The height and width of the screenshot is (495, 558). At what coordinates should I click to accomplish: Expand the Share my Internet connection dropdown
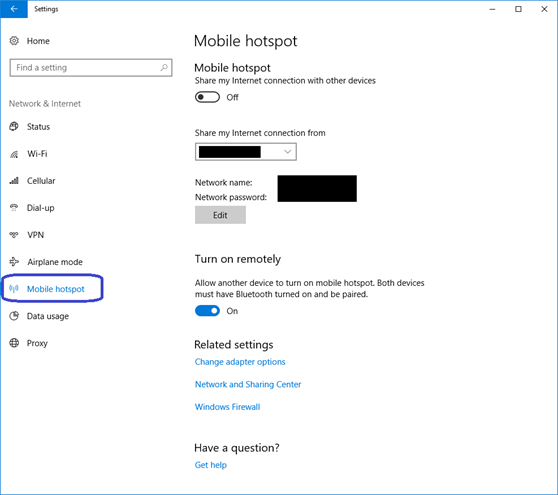pos(246,152)
